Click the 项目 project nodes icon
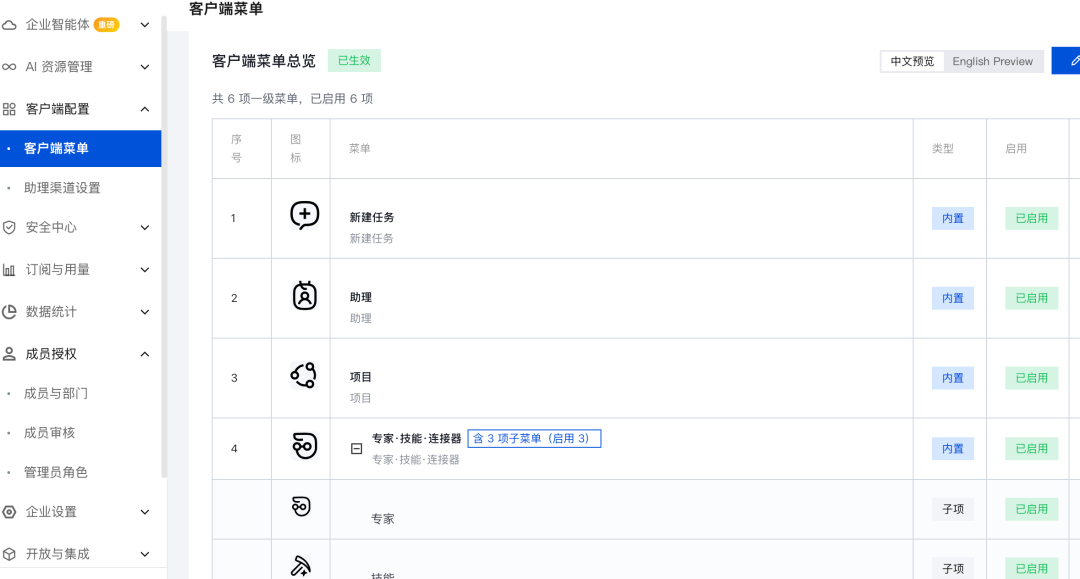The width and height of the screenshot is (1080, 579). pos(304,375)
